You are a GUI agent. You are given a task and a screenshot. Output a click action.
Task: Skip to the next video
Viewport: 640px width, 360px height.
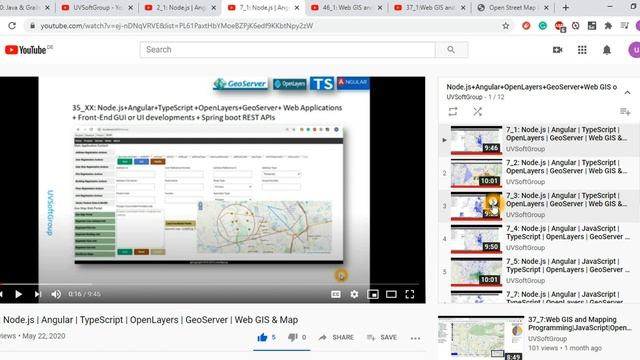point(38,294)
